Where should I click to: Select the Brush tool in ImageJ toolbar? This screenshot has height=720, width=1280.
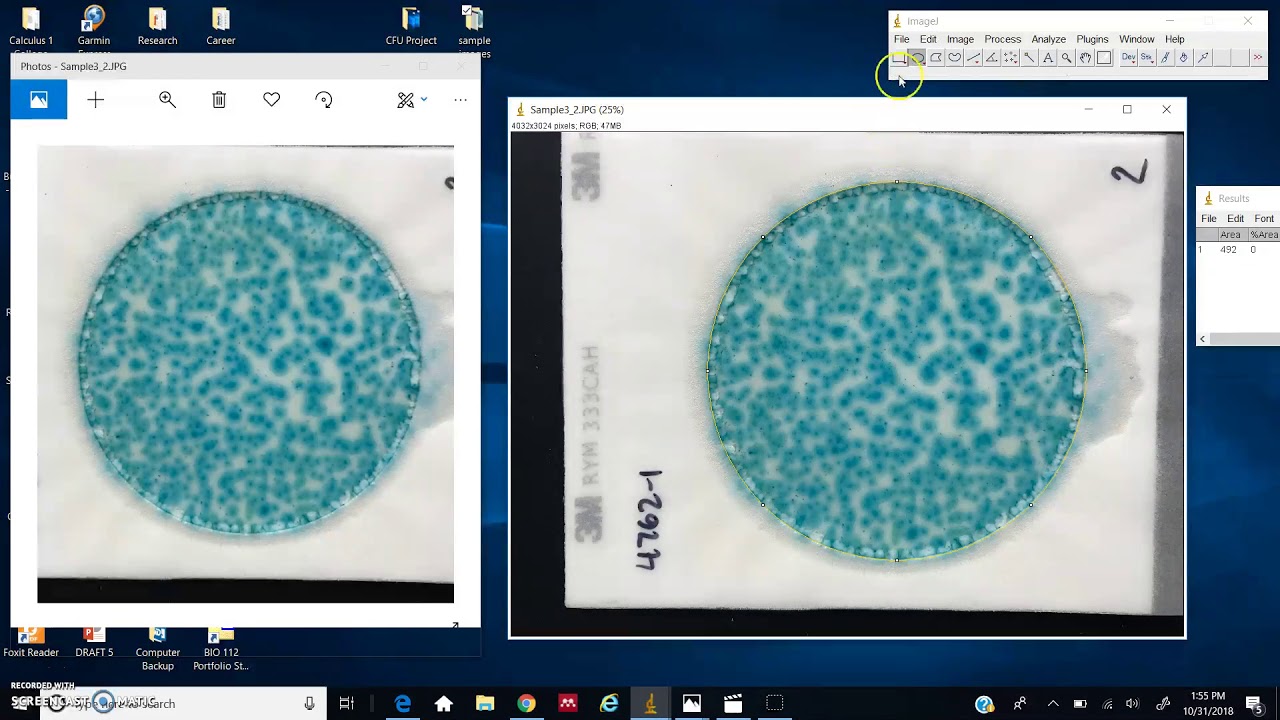coord(1165,58)
